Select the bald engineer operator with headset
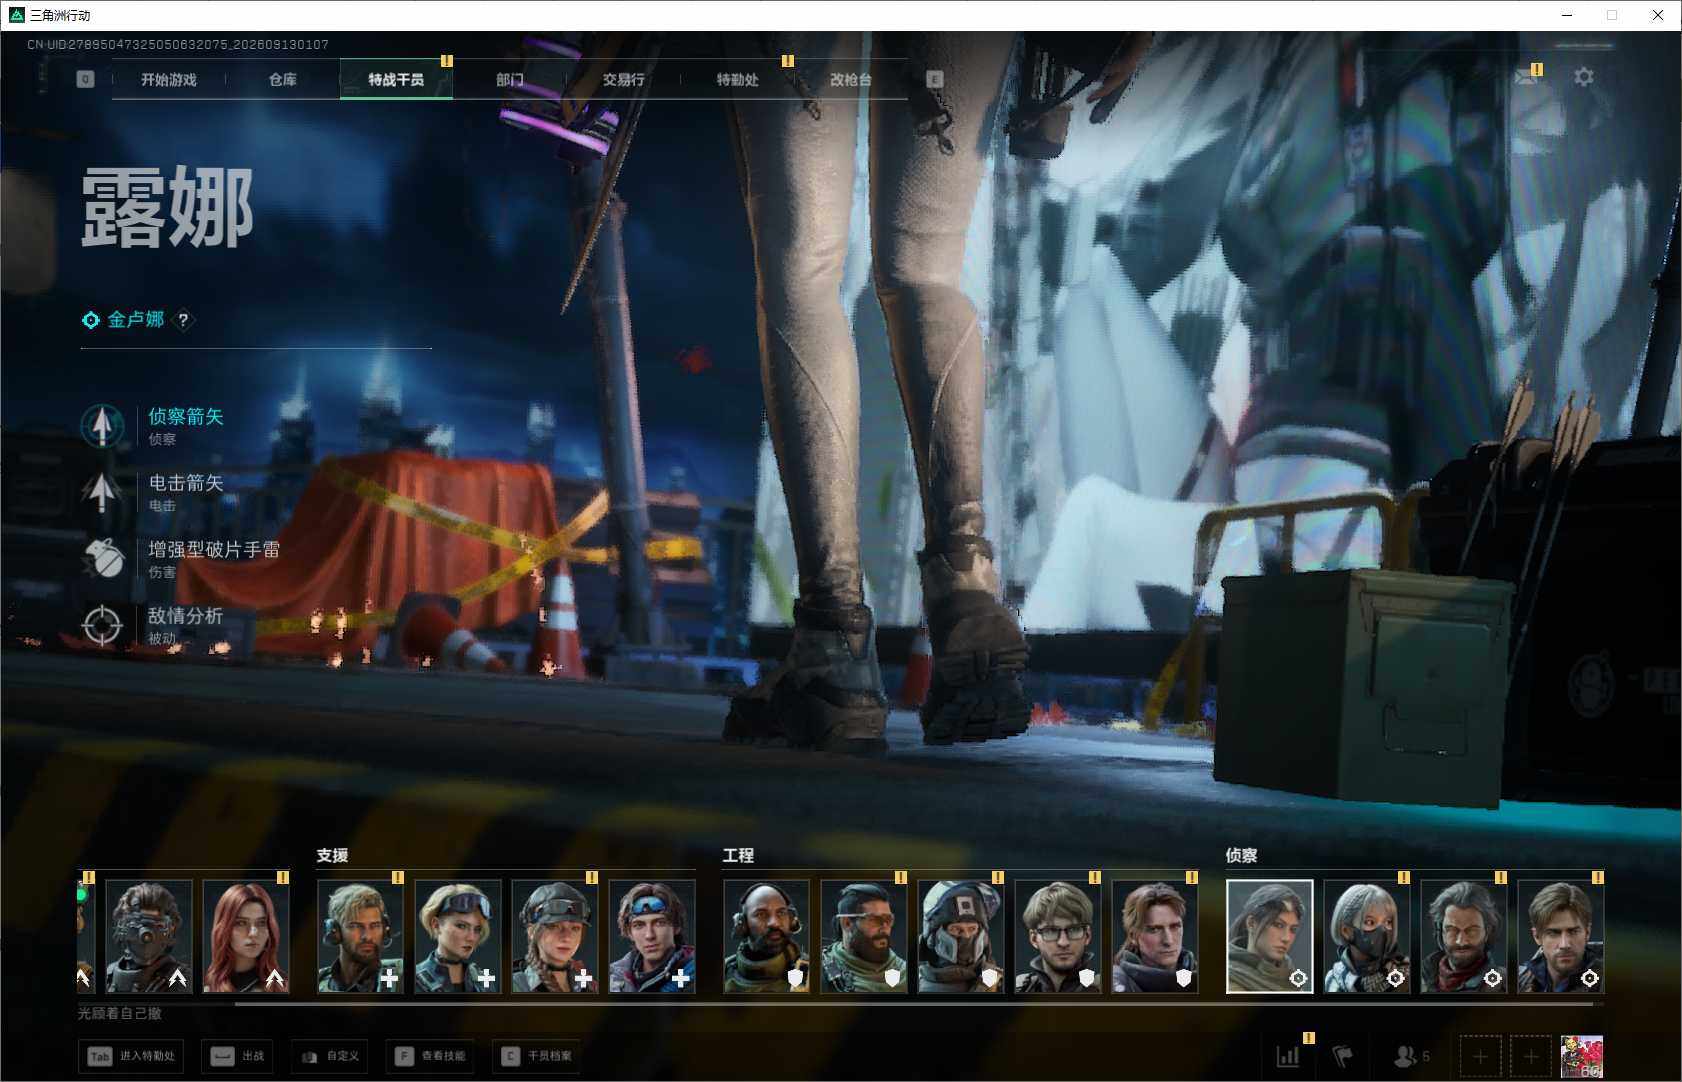 point(766,936)
